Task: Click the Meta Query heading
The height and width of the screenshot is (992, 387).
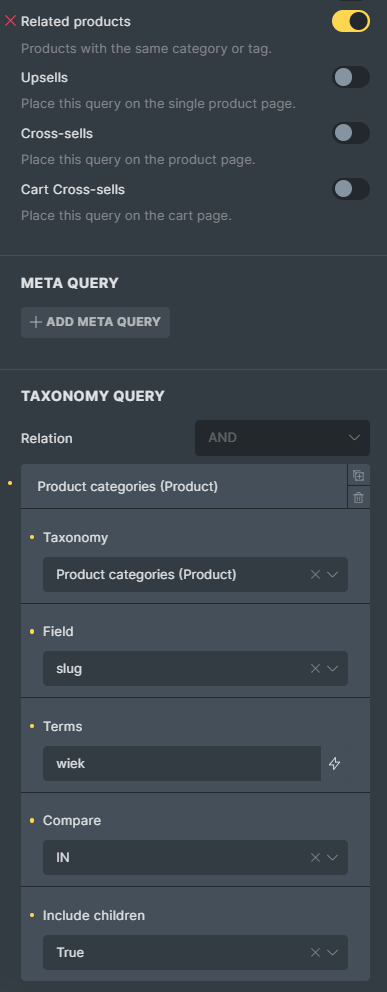Action: click(x=70, y=283)
